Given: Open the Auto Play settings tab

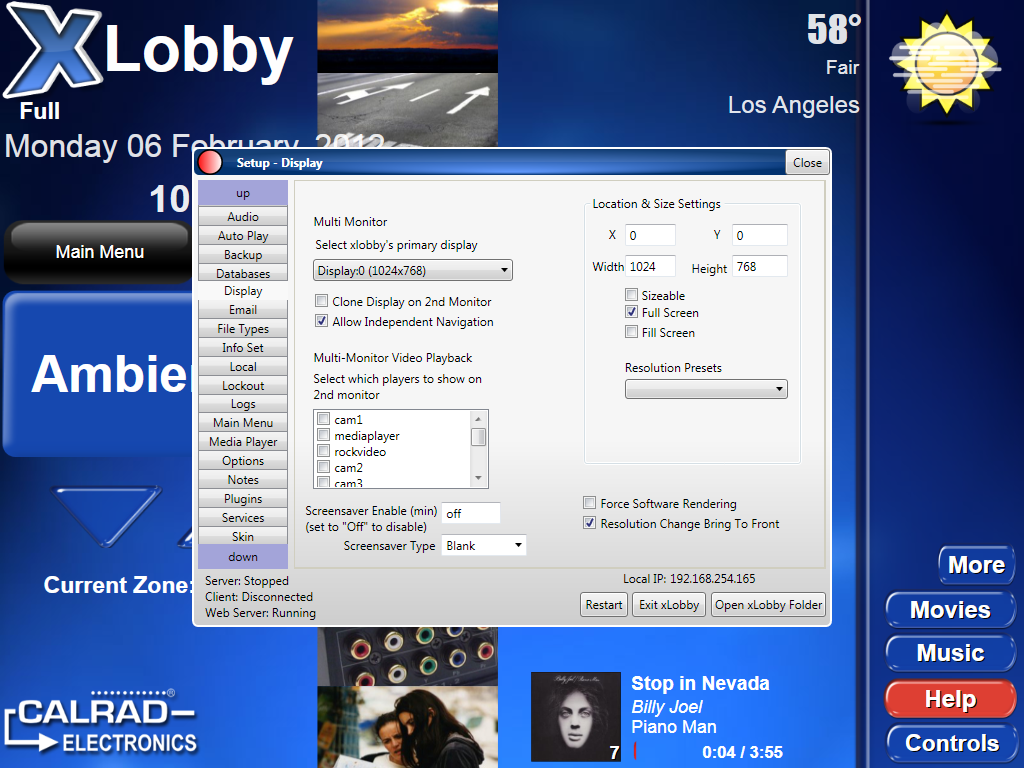Looking at the screenshot, I should click(x=243, y=235).
